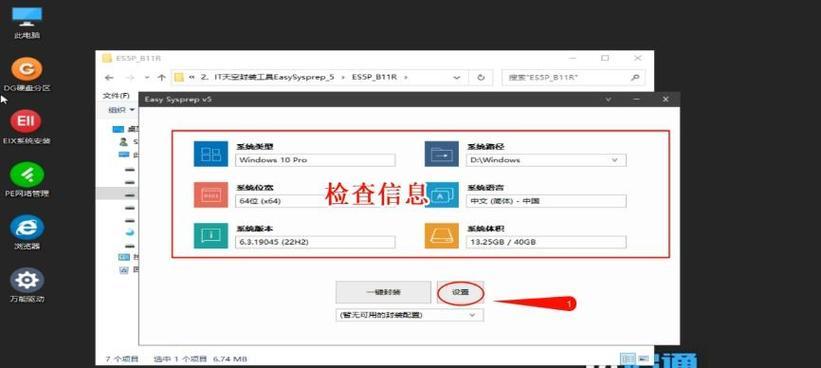
Task: Click the search magnifier in Explorer
Action: [635, 77]
